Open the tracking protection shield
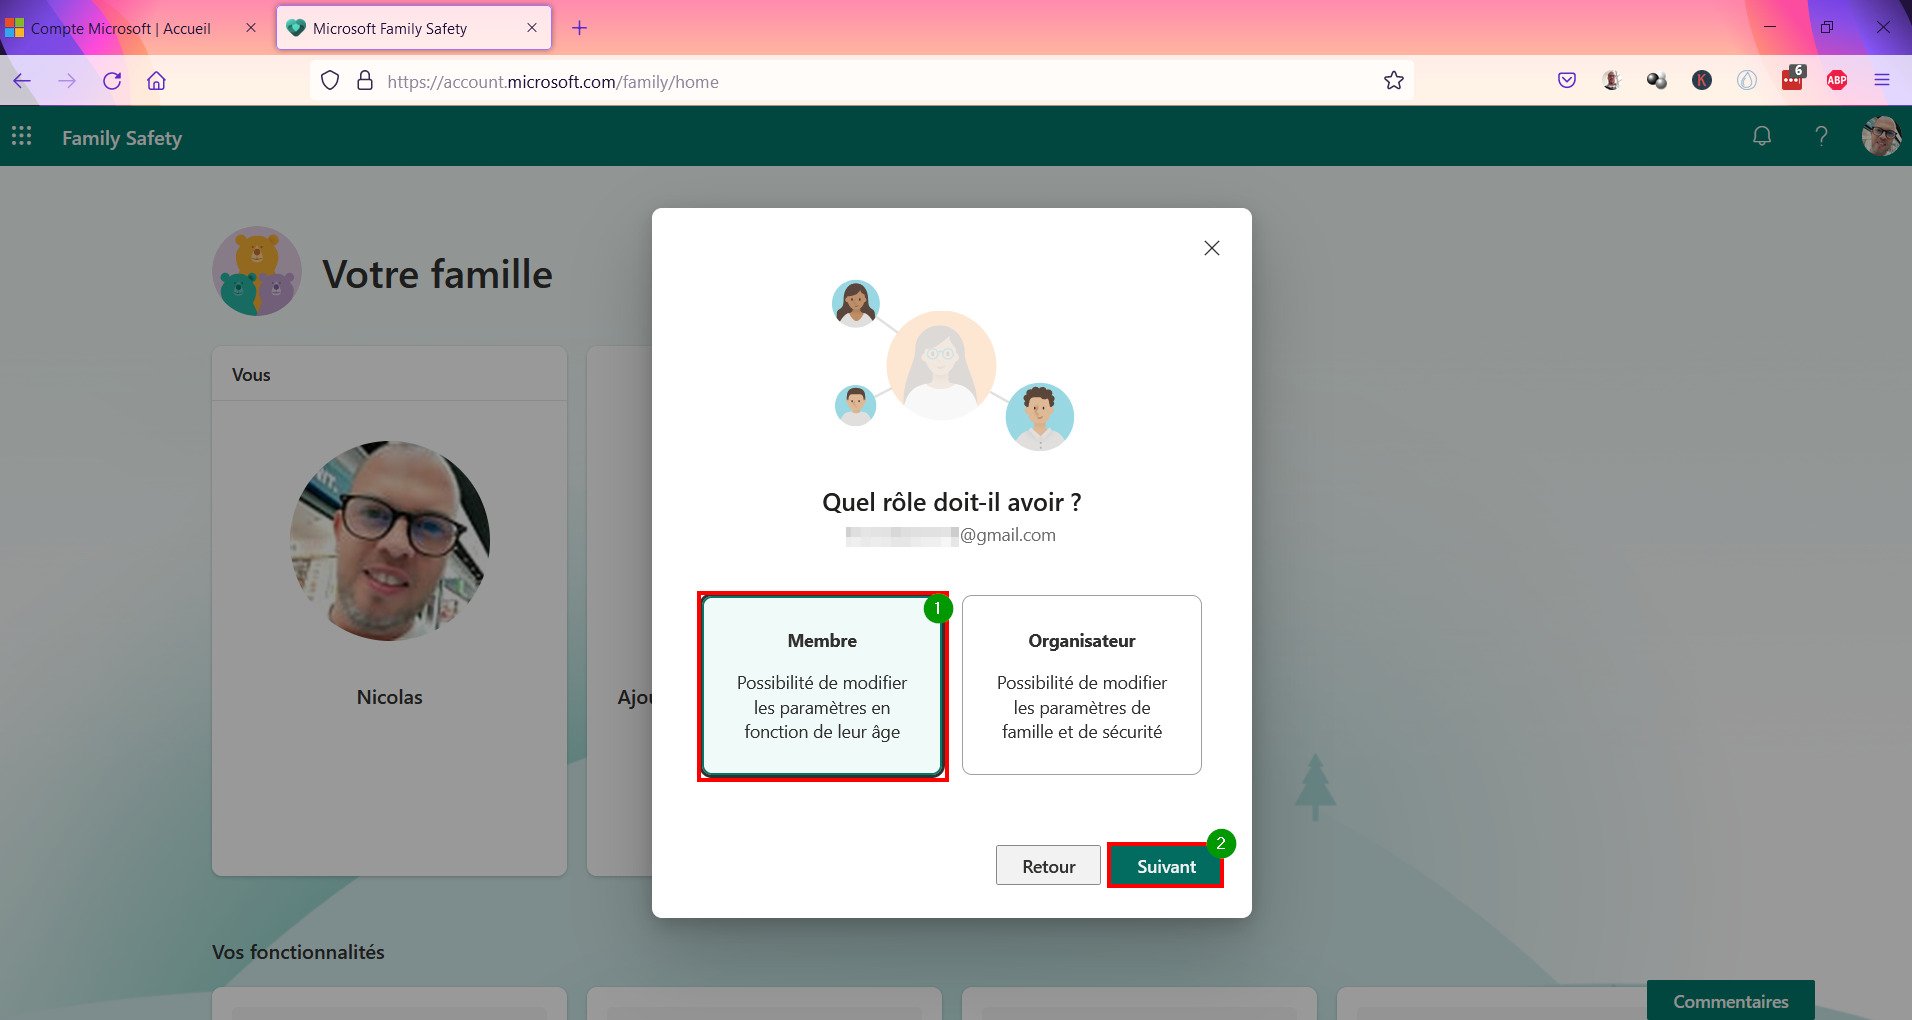The image size is (1912, 1020). point(330,81)
